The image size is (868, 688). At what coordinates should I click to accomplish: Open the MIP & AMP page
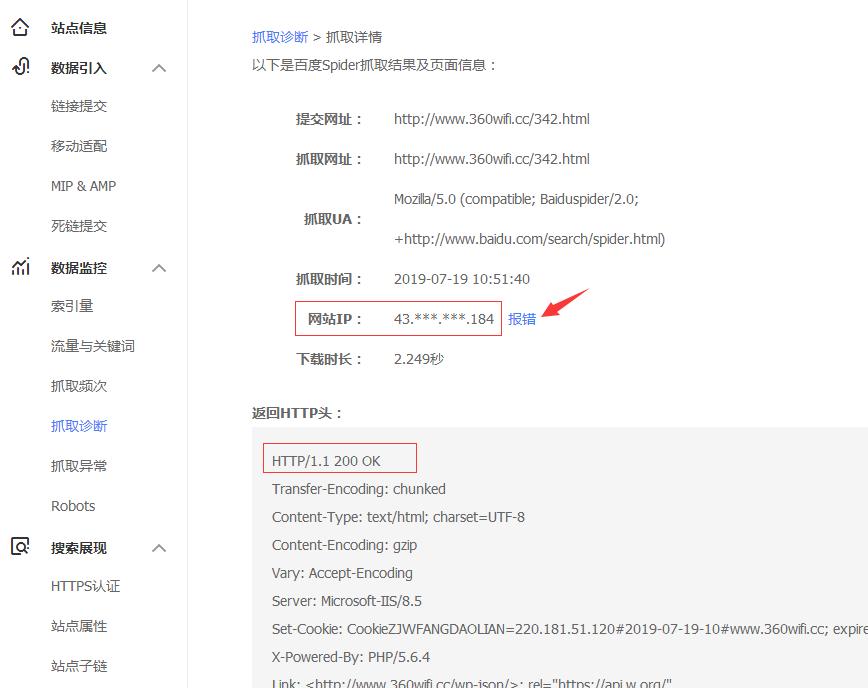(83, 185)
